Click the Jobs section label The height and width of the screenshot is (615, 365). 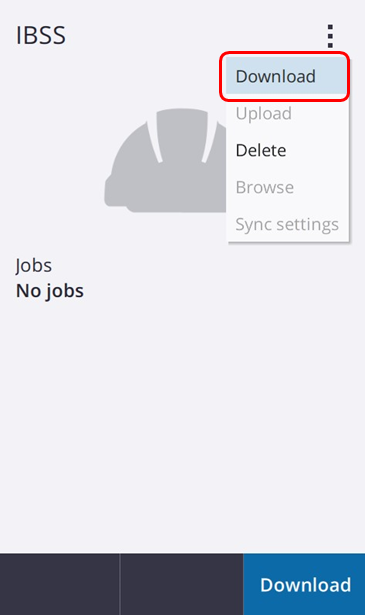(x=34, y=266)
